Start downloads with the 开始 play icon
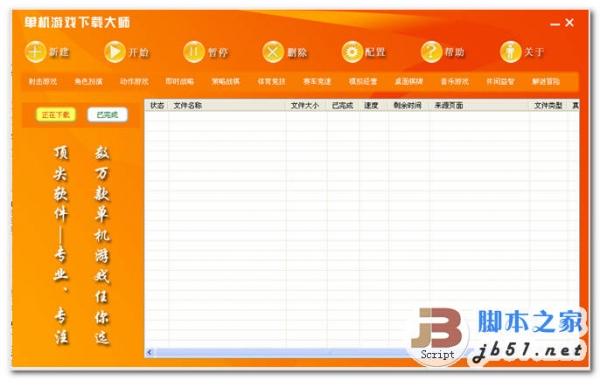The height and width of the screenshot is (380, 600). [x=115, y=51]
